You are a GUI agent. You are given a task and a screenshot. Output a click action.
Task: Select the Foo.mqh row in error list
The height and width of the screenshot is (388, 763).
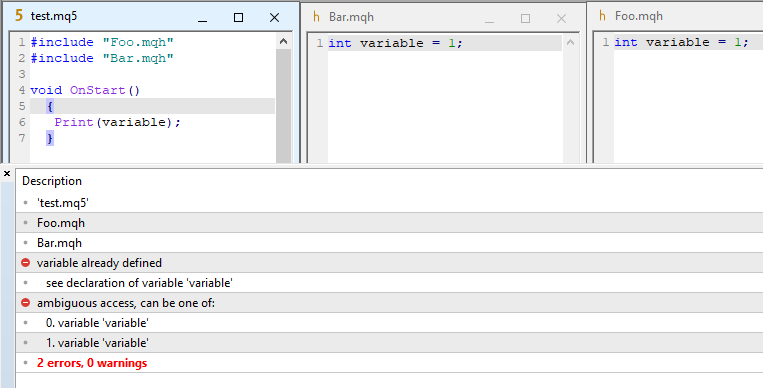pos(389,223)
